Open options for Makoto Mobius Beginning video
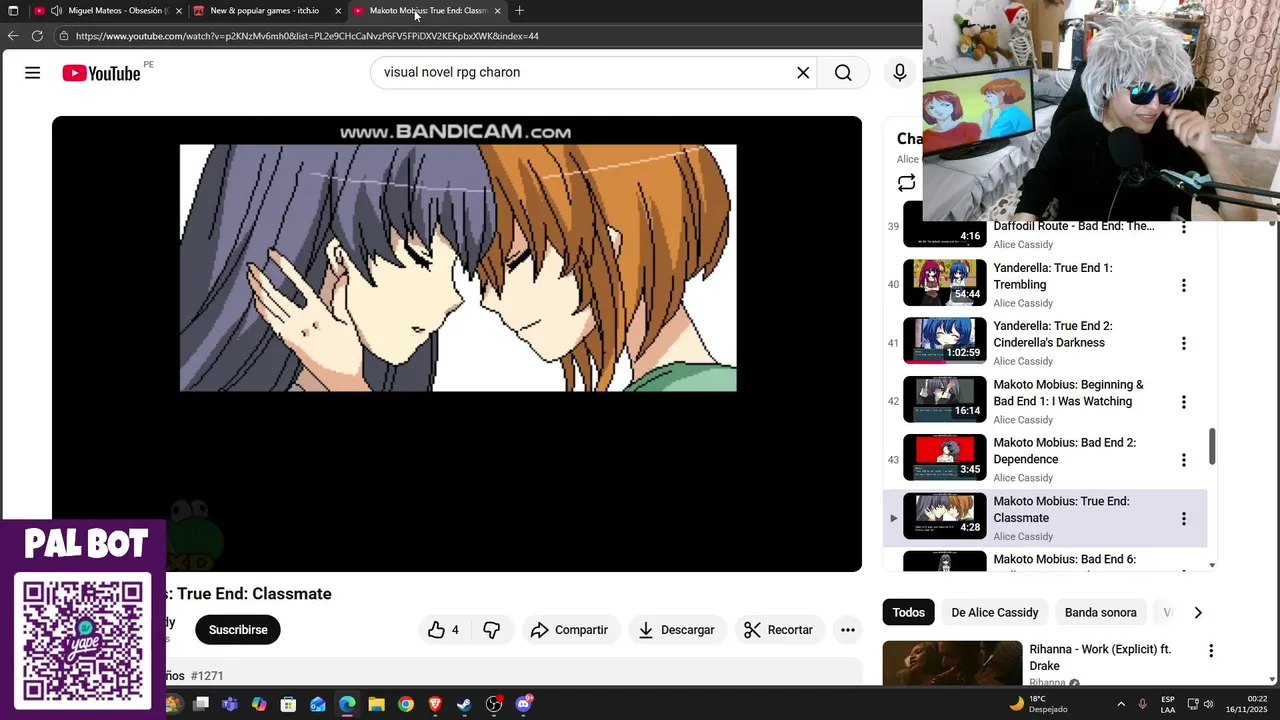Screen dimensions: 1280x720 [x=1183, y=402]
